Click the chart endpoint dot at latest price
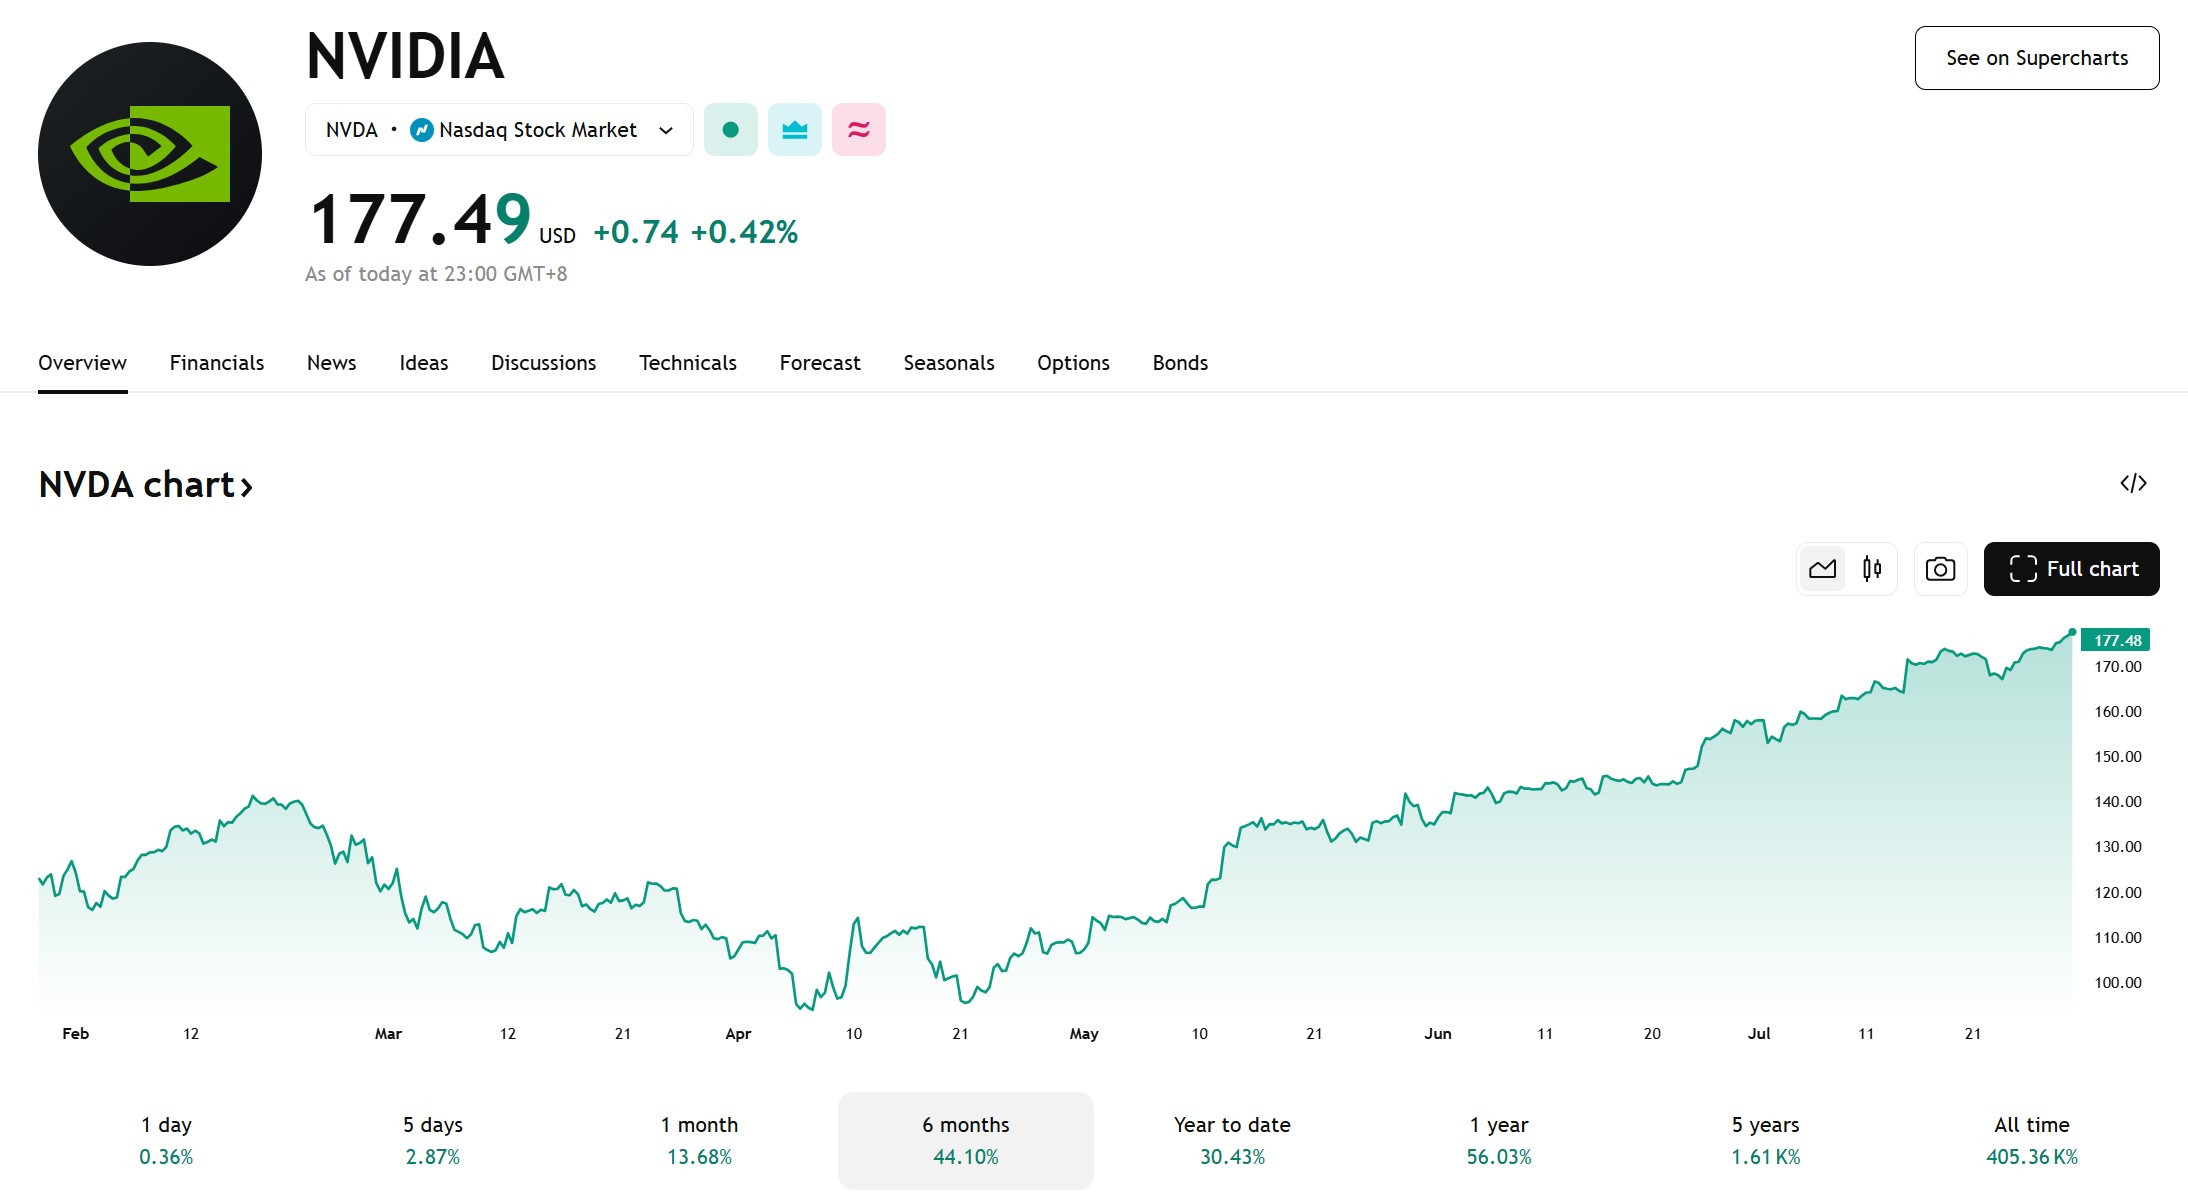Screen dimensions: 2188x1204 point(2072,632)
